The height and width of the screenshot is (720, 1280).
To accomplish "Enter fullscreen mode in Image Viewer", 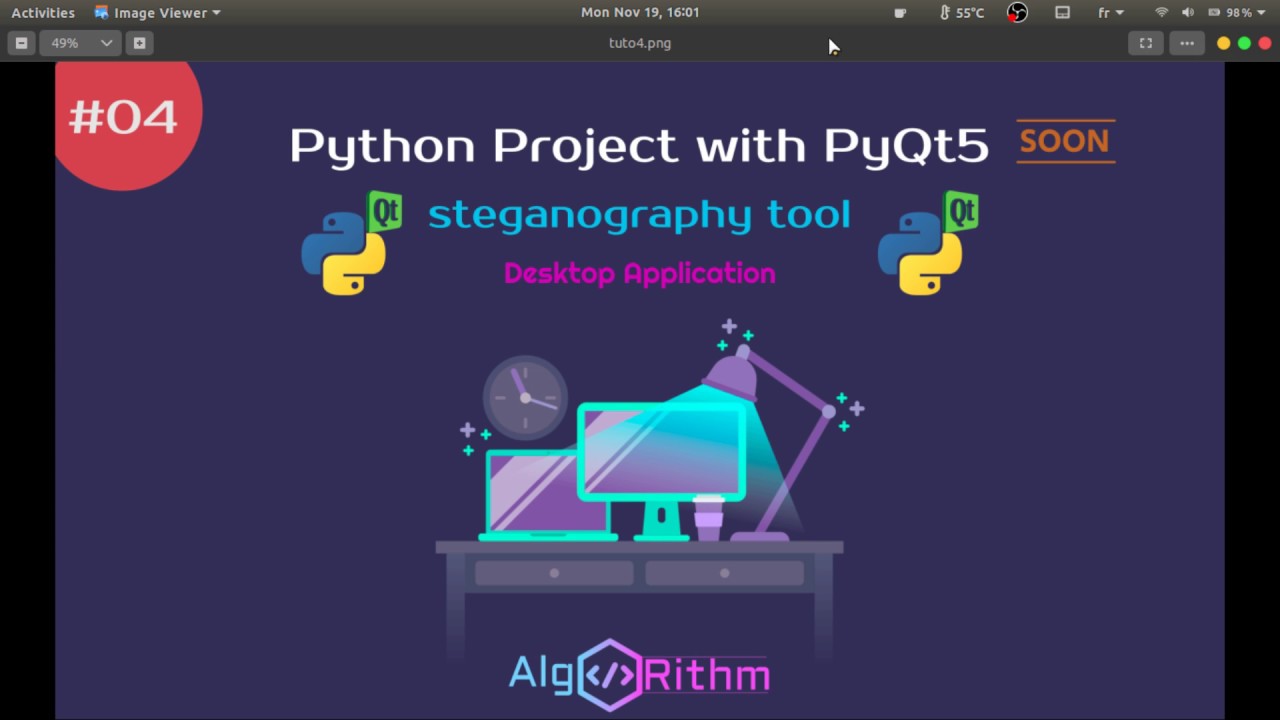I will pyautogui.click(x=1146, y=43).
